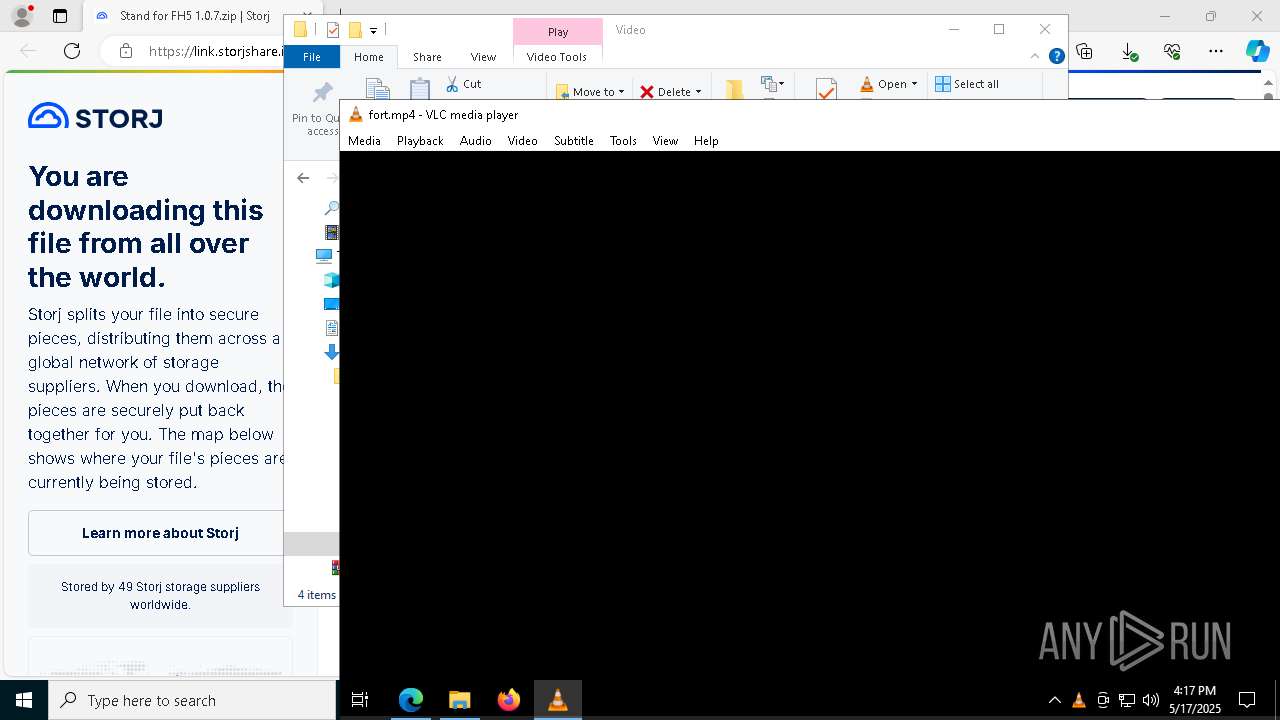Open the View menu in VLC

(x=665, y=141)
